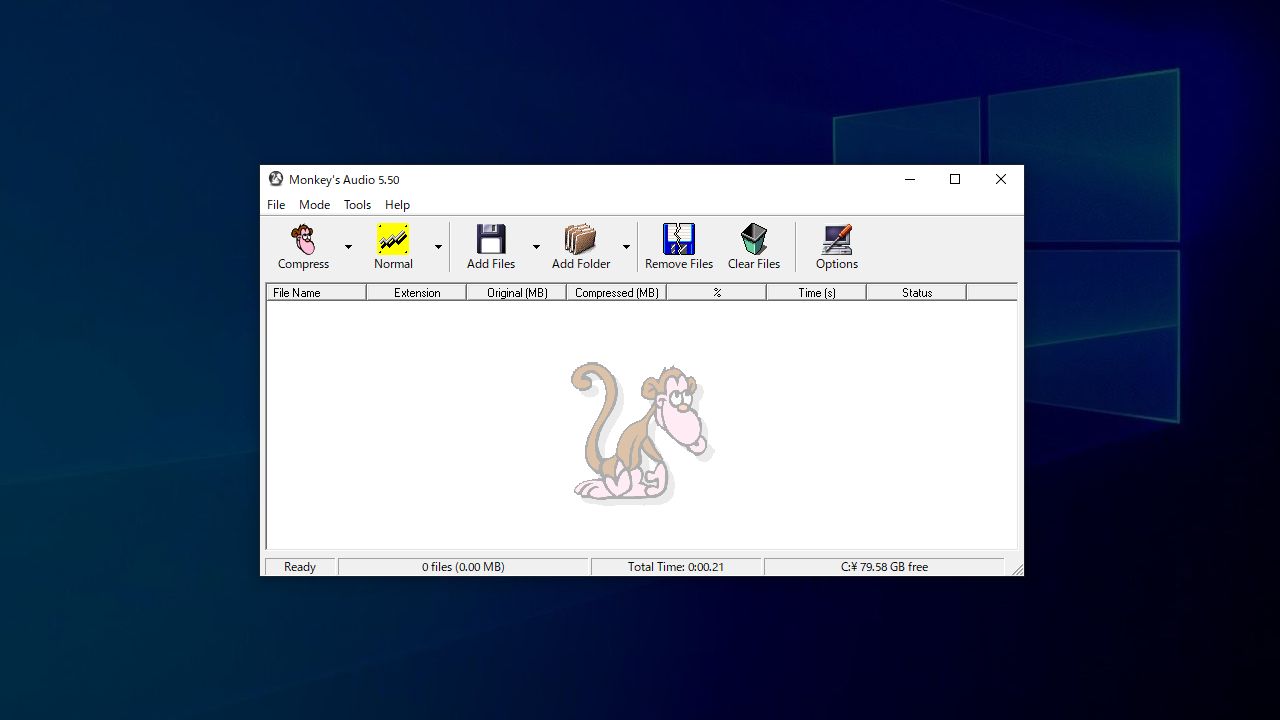Open the File menu
This screenshot has width=1280, height=720.
[276, 205]
